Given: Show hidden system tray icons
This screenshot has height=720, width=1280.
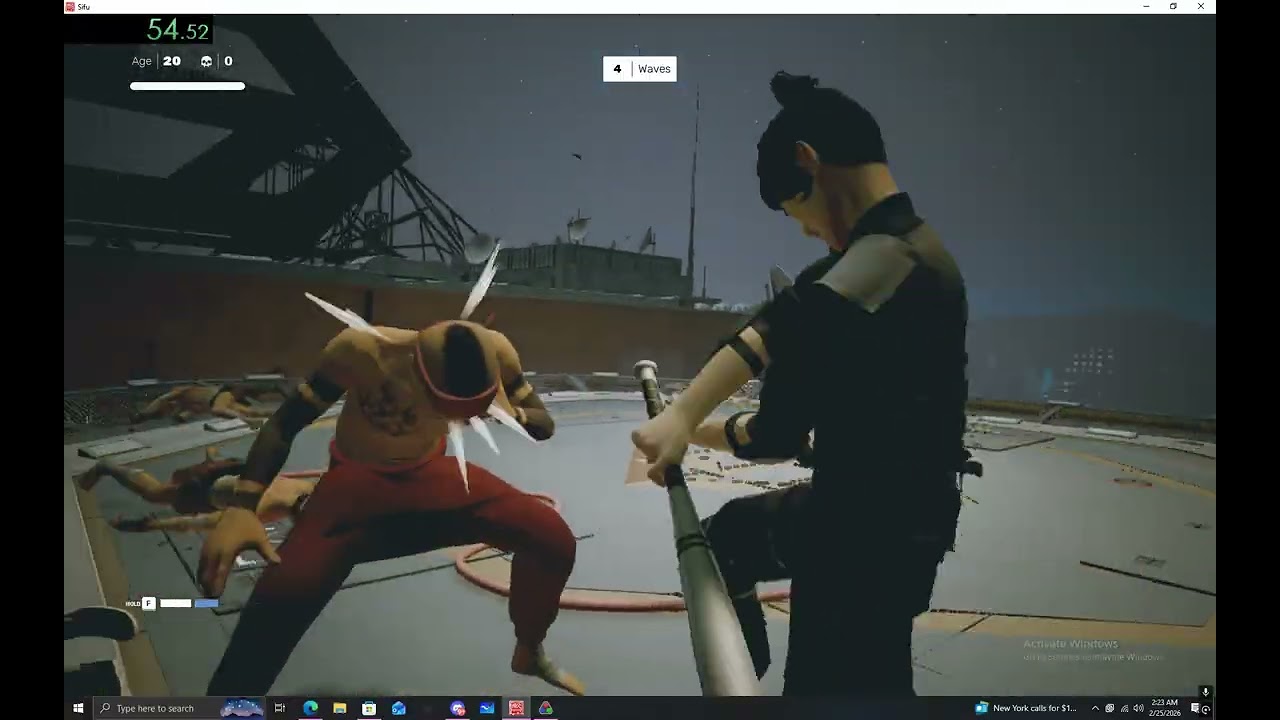Looking at the screenshot, I should pyautogui.click(x=1095, y=708).
